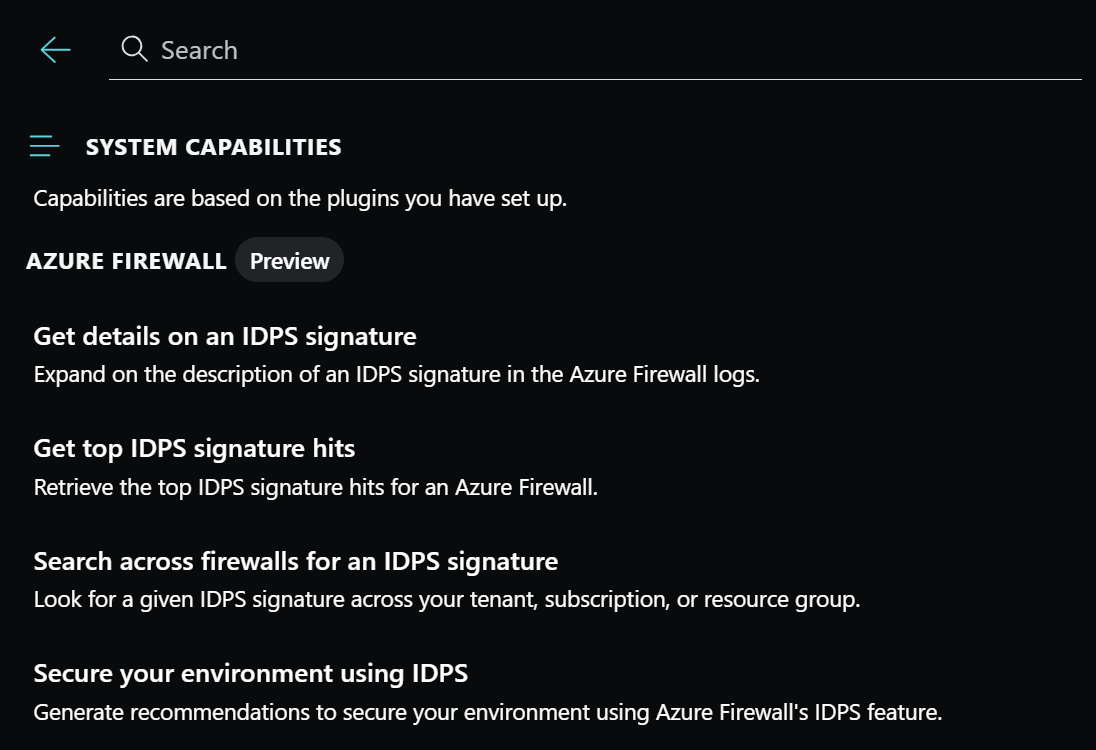Select the AZURE FIREWALL plugin header
1096x750 pixels.
pyautogui.click(x=126, y=261)
